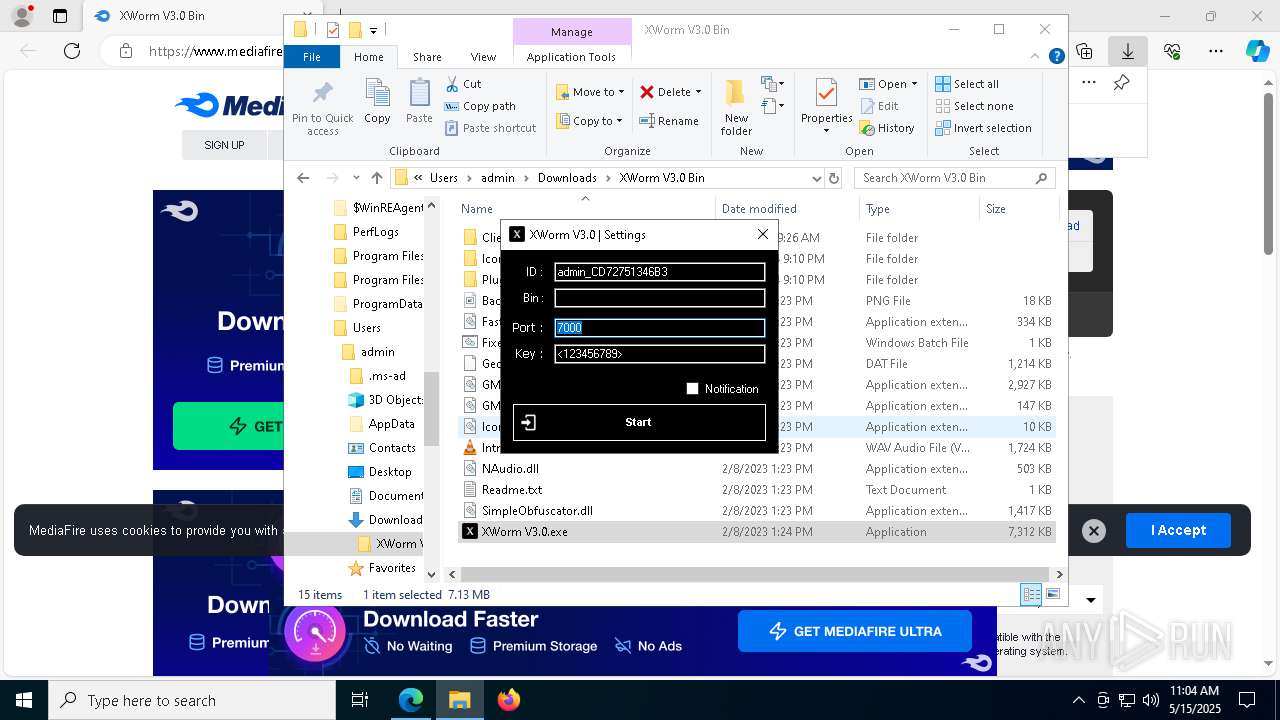Open the File menu tab
Image resolution: width=1280 pixels, height=720 pixels.
(x=312, y=57)
